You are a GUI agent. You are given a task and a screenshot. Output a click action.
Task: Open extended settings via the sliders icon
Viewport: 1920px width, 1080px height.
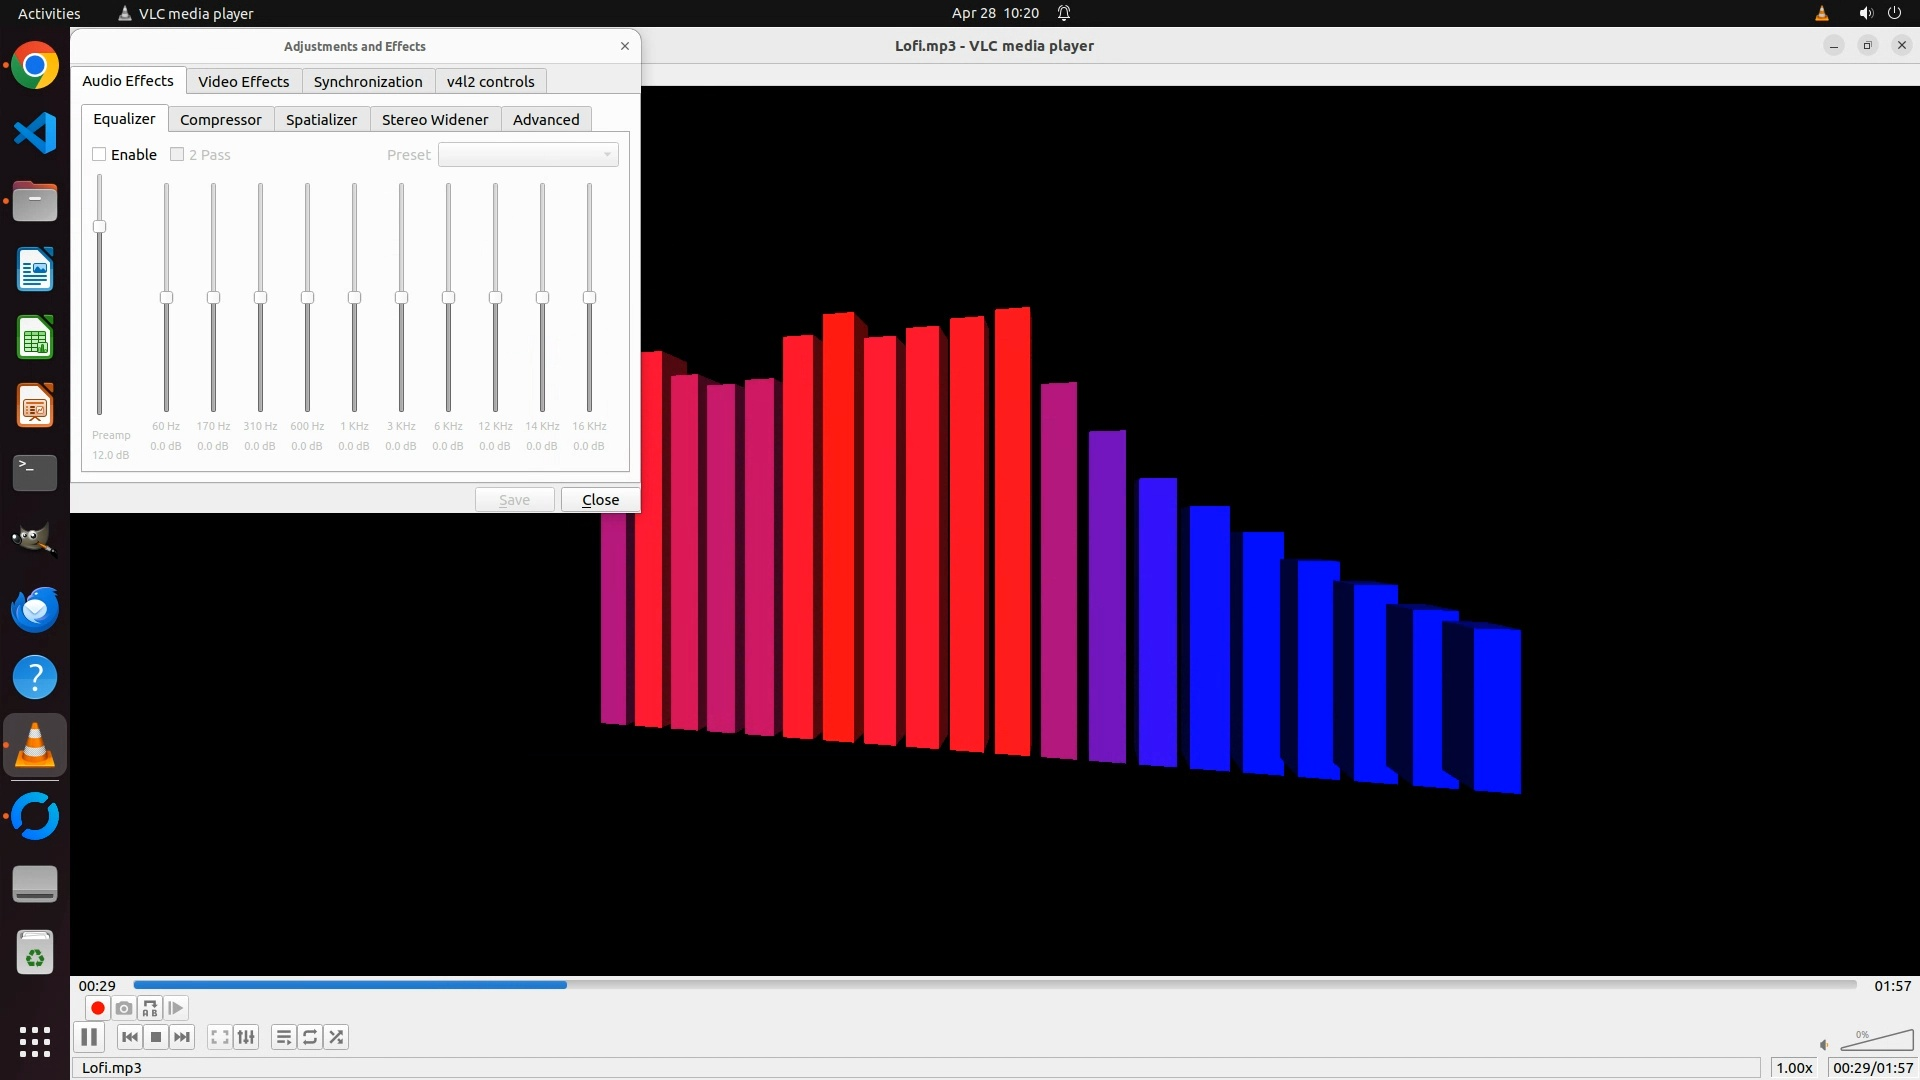[x=246, y=1037]
